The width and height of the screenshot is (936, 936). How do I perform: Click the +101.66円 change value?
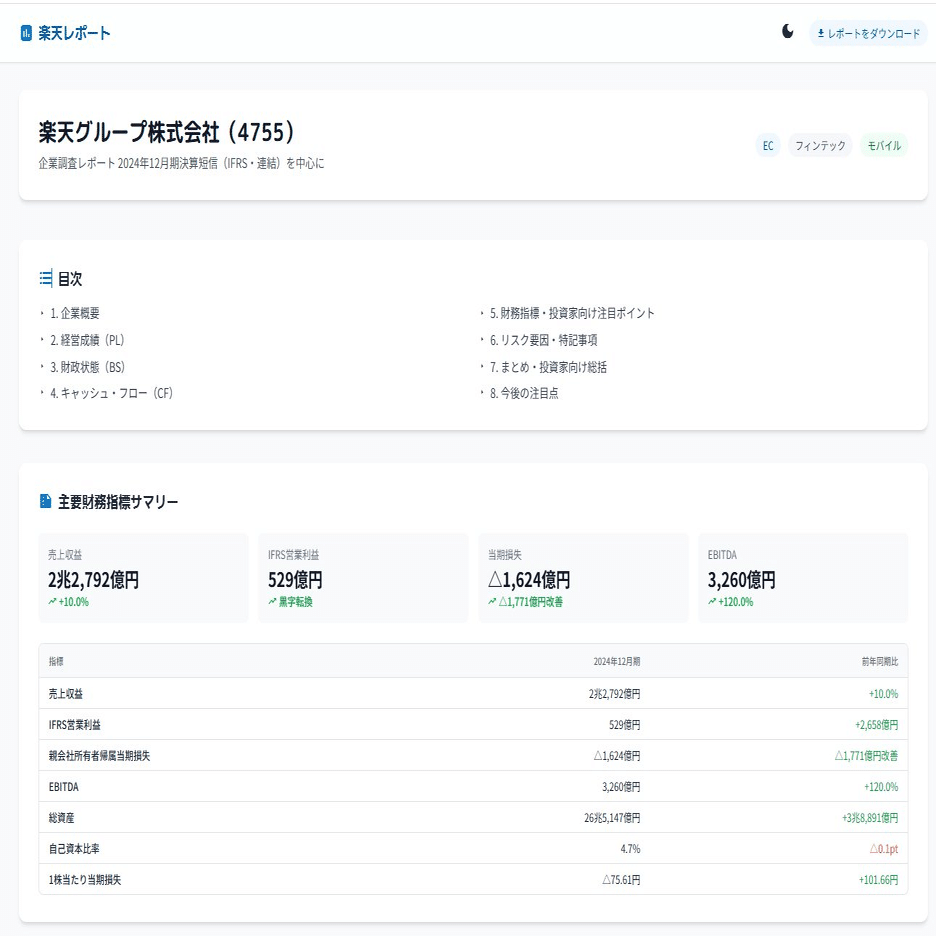[878, 880]
